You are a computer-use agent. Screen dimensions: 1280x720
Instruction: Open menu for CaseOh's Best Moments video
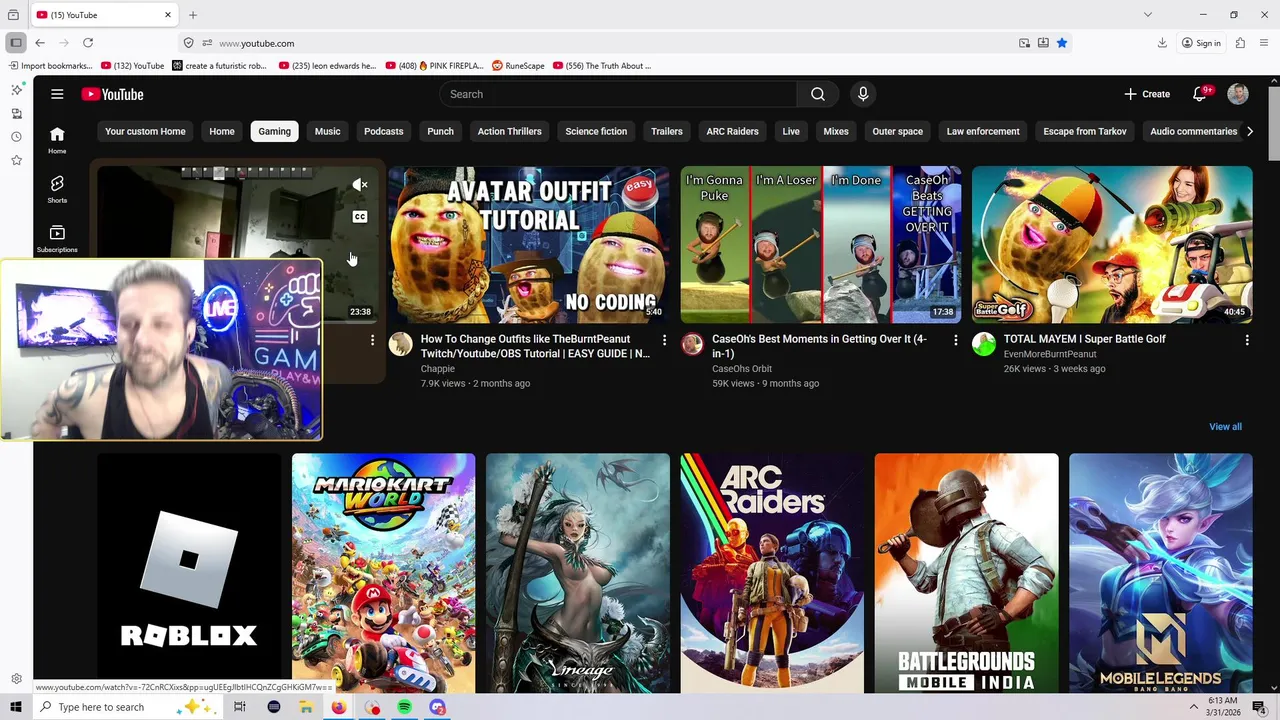[x=955, y=341]
